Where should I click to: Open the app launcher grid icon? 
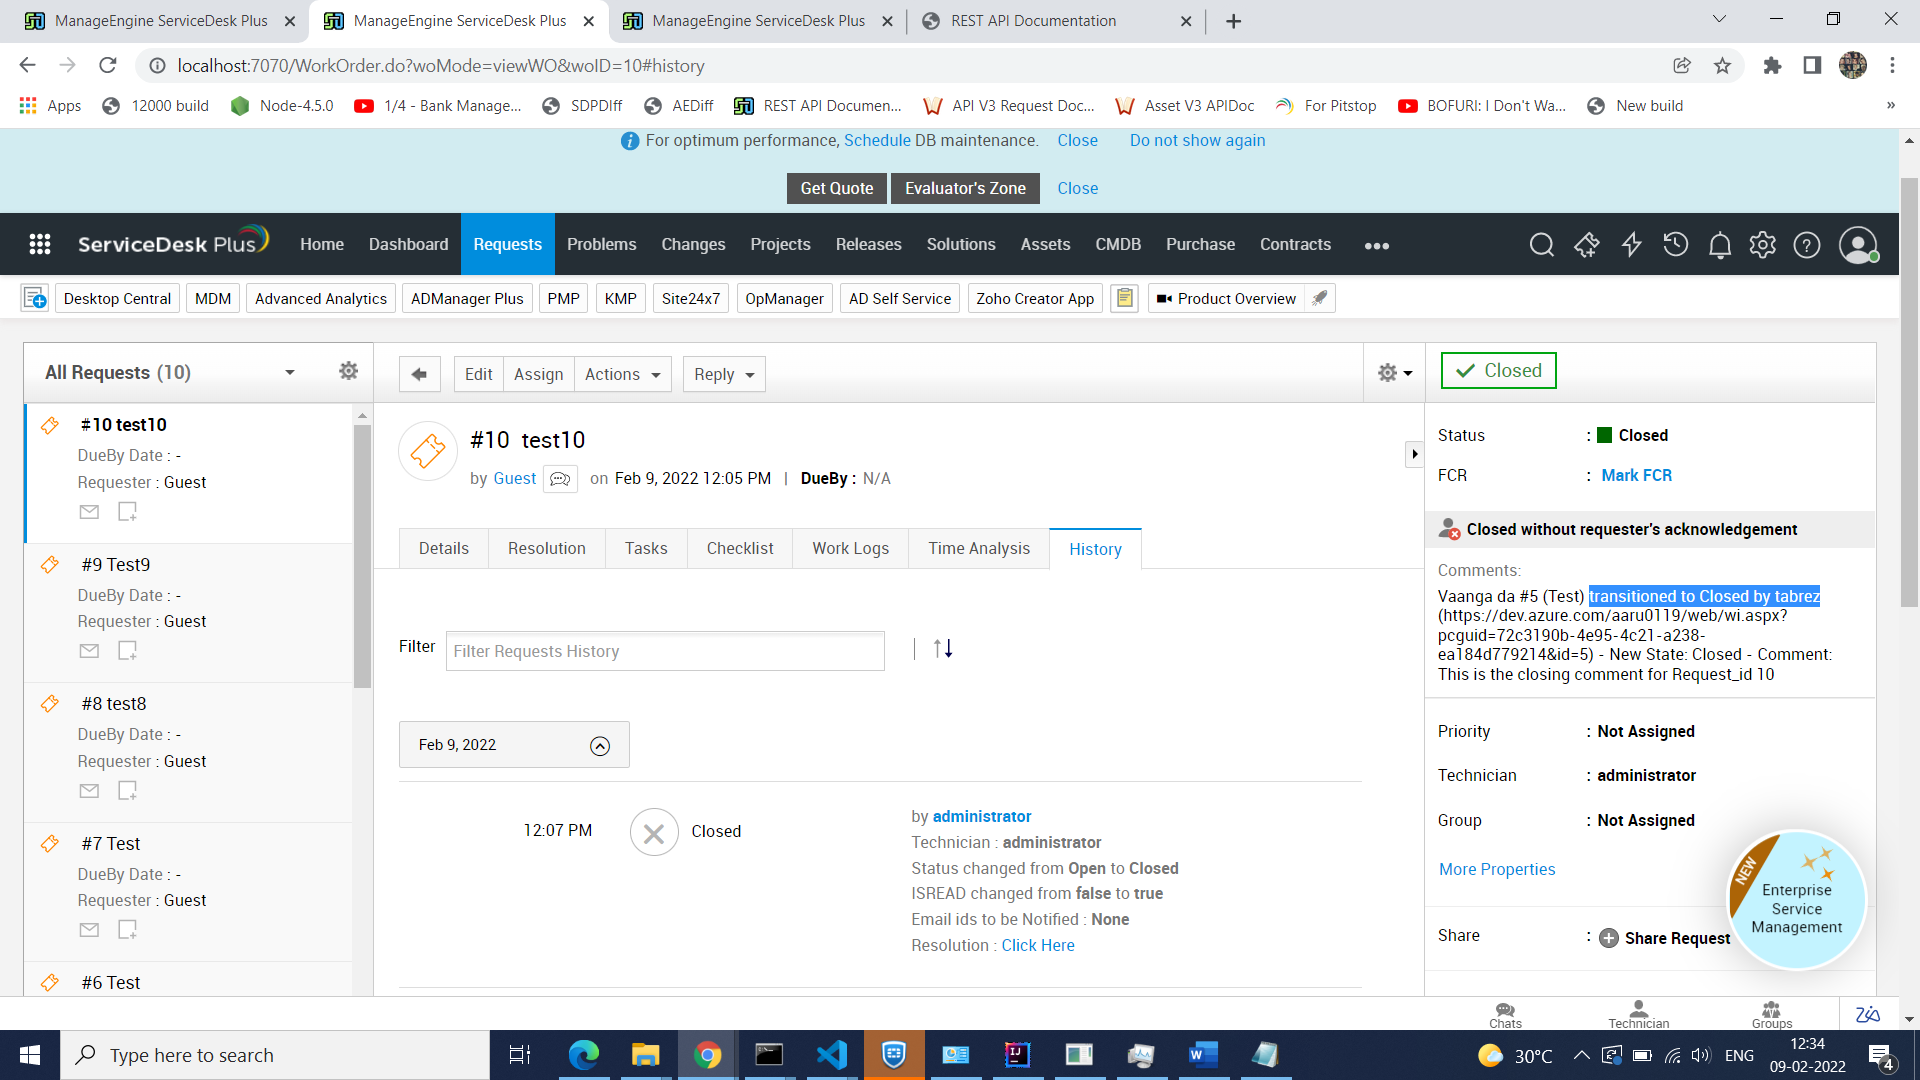tap(40, 245)
